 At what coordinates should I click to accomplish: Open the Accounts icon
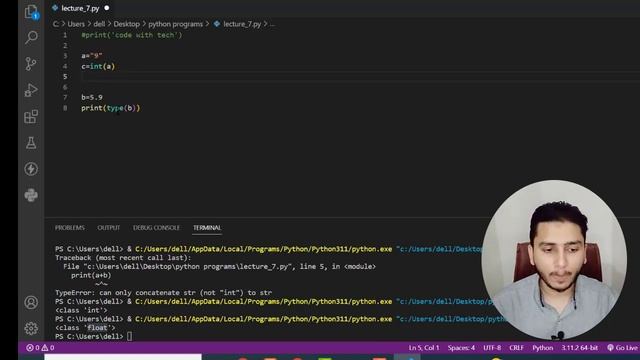click(31, 302)
